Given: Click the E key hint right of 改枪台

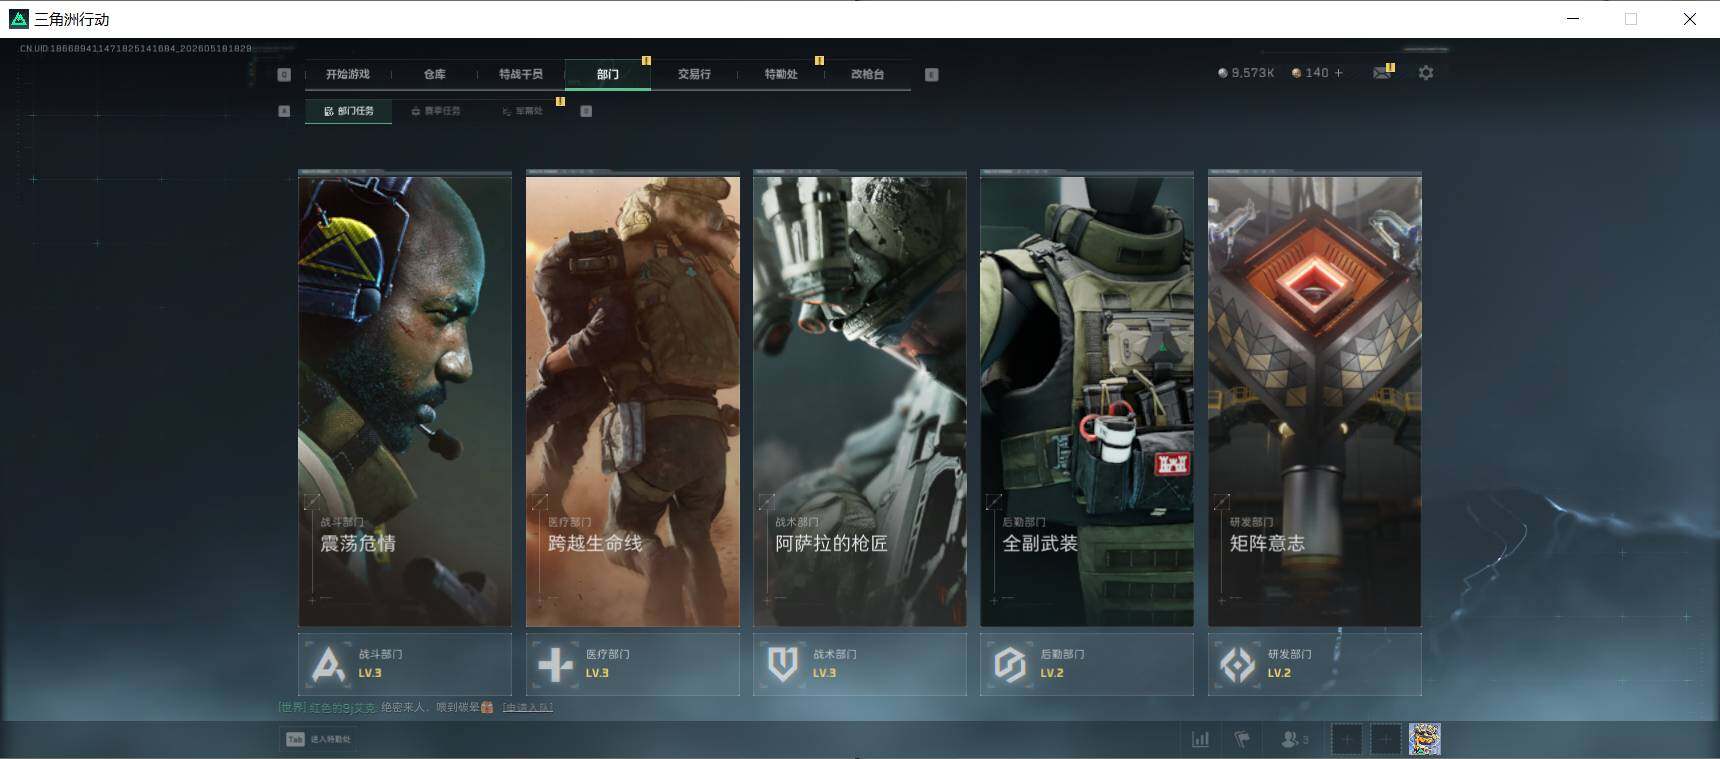Looking at the screenshot, I should click(932, 74).
